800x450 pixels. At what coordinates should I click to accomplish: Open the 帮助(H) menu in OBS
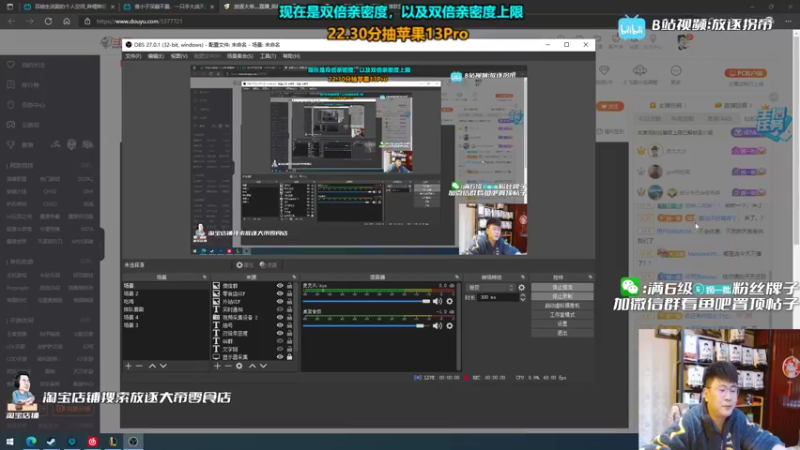291,56
